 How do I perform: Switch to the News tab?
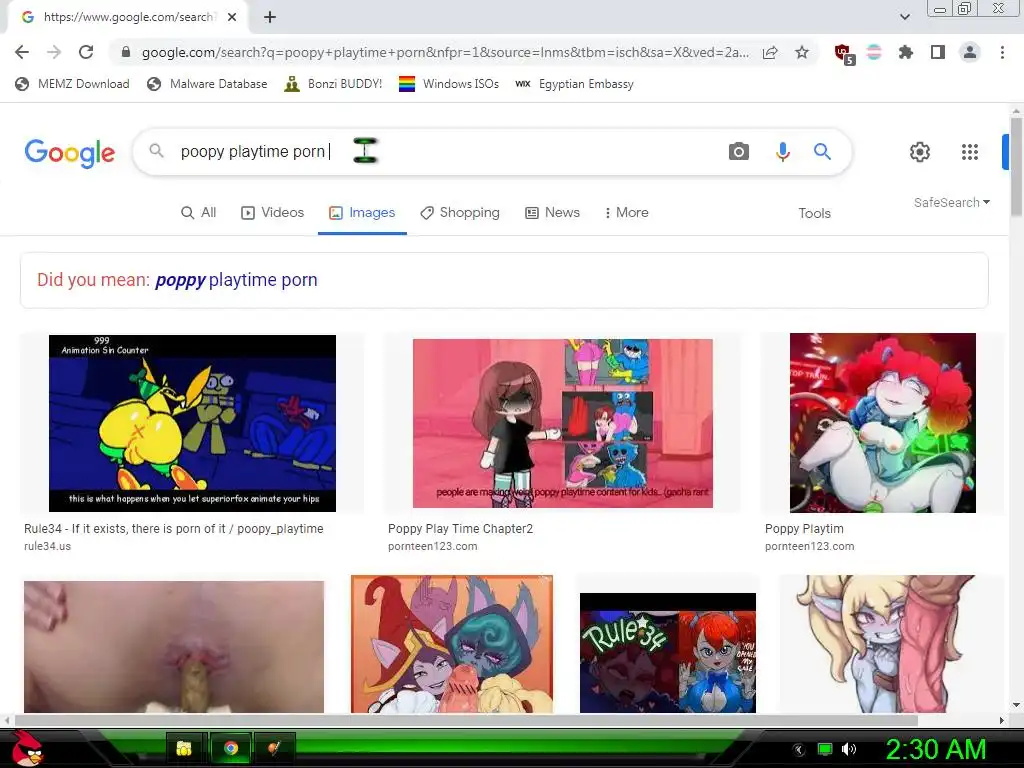pos(552,213)
